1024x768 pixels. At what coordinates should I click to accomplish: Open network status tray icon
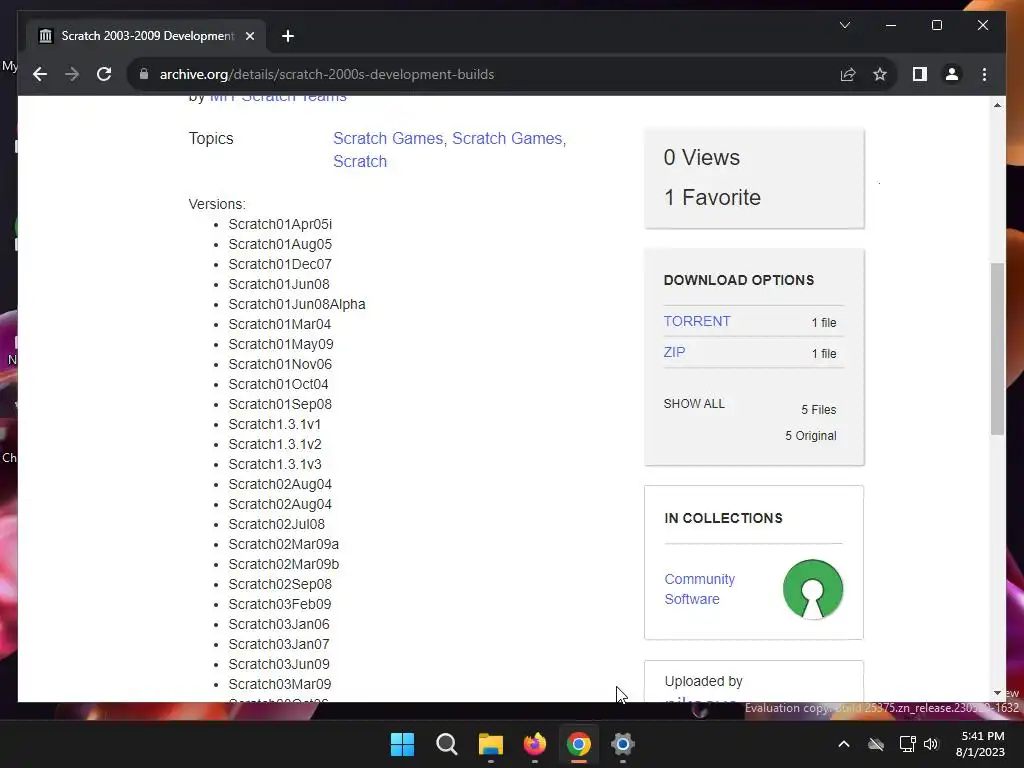(x=907, y=744)
